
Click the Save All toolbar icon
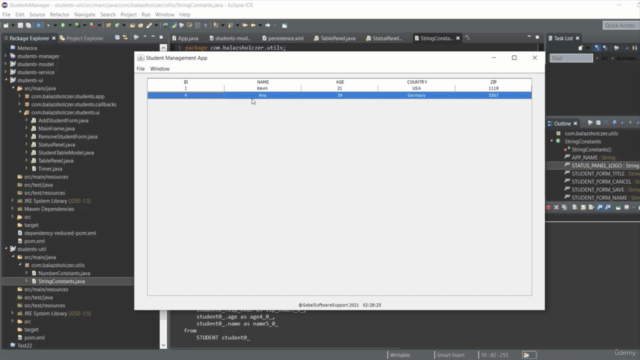(29, 25)
